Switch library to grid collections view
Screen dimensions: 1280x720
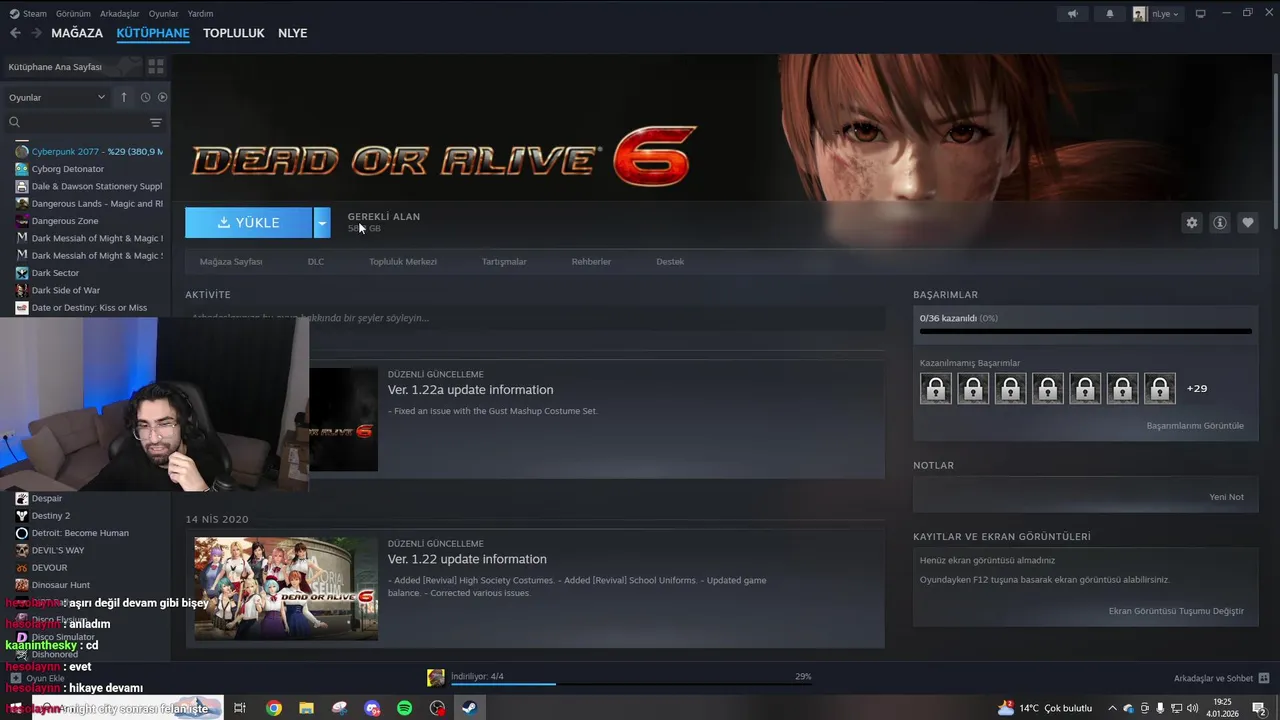click(156, 66)
